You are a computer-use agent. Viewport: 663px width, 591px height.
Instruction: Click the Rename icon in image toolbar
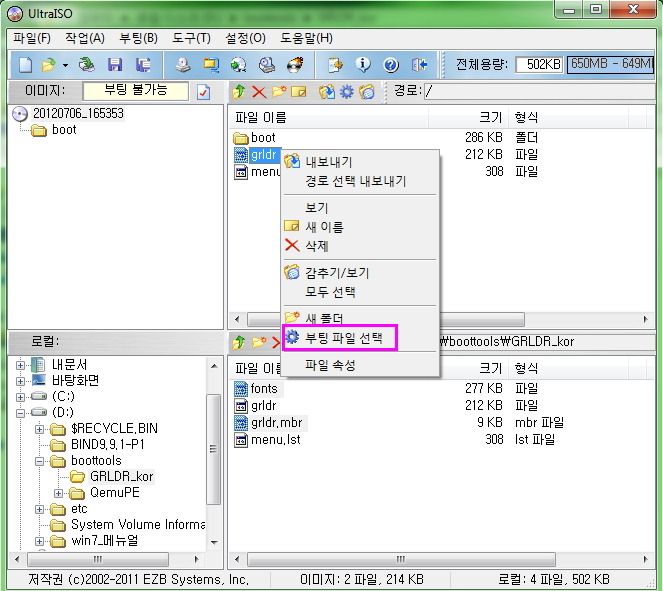(299, 91)
